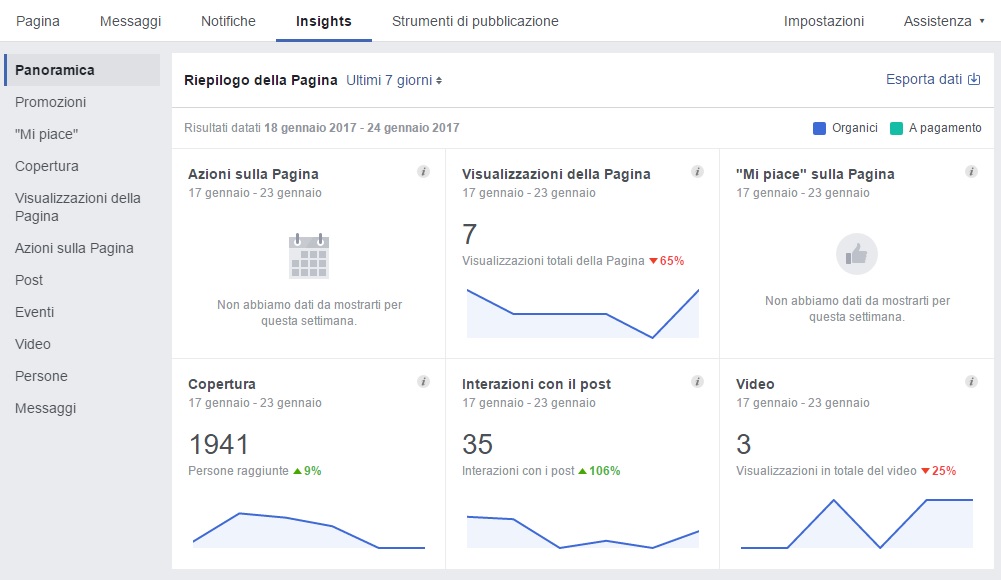Open Promozioni in the sidebar
Viewport: 1001px width, 580px height.
[x=50, y=102]
